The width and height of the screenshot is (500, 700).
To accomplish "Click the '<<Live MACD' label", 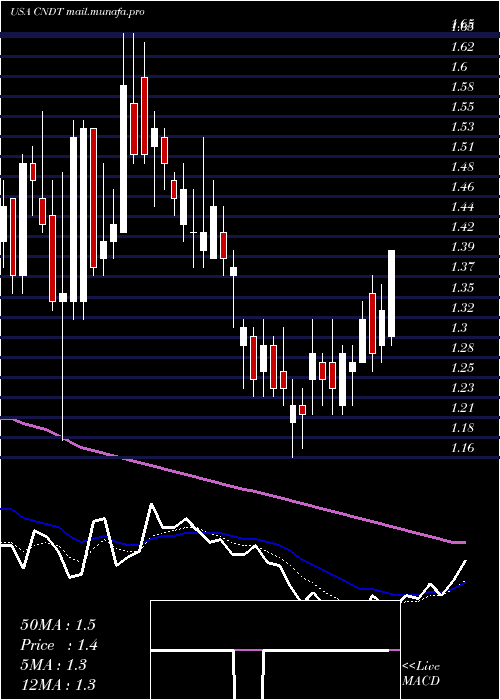I will point(421,674).
